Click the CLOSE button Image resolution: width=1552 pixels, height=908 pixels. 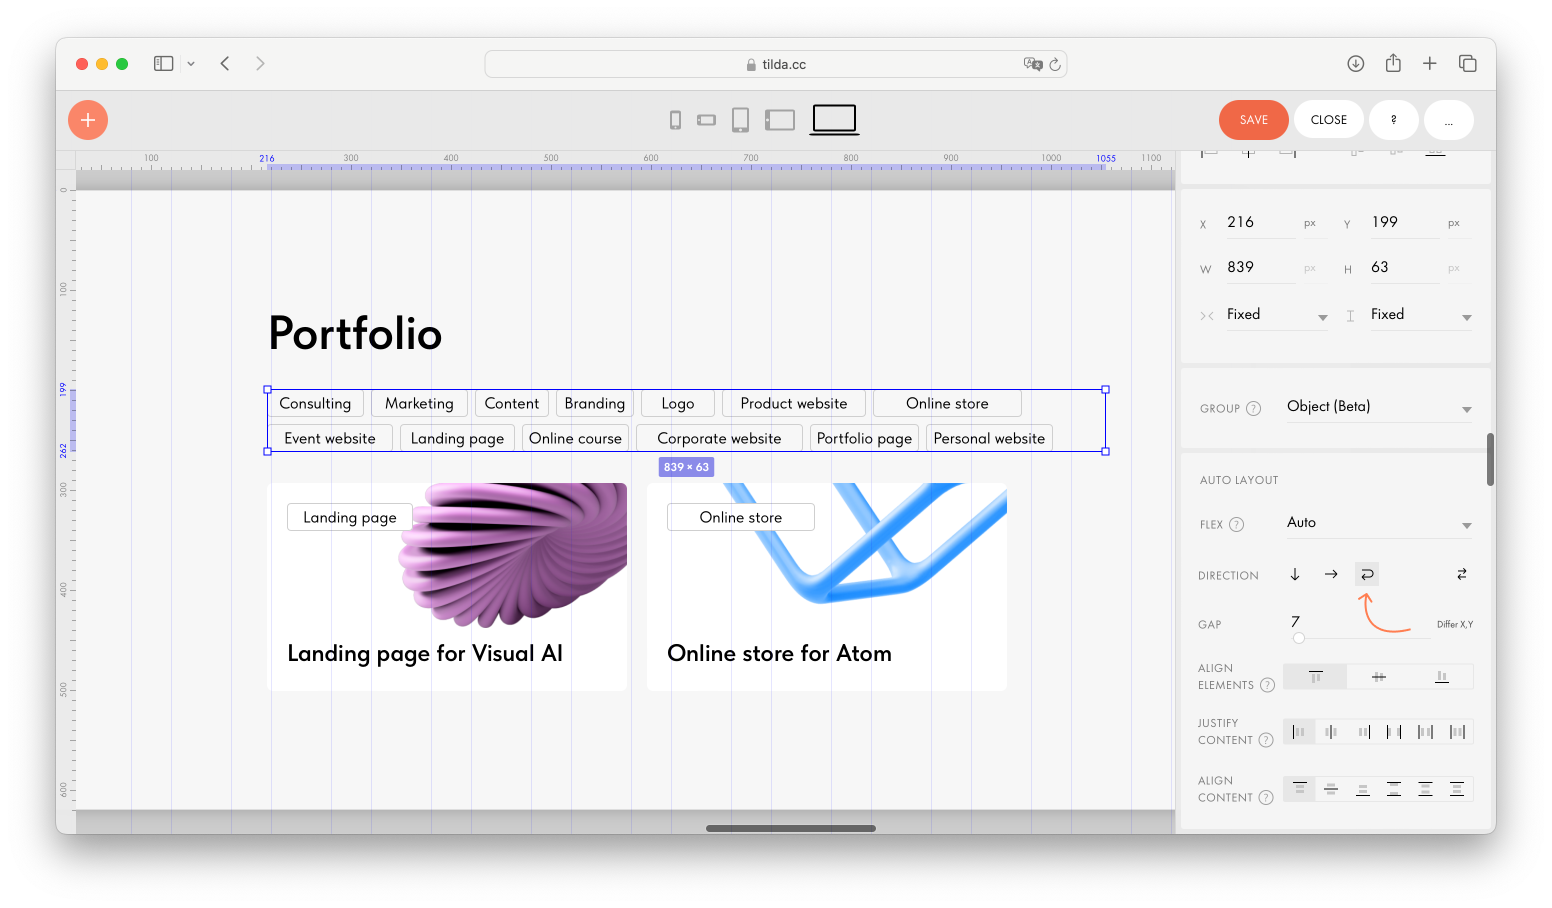(x=1328, y=119)
